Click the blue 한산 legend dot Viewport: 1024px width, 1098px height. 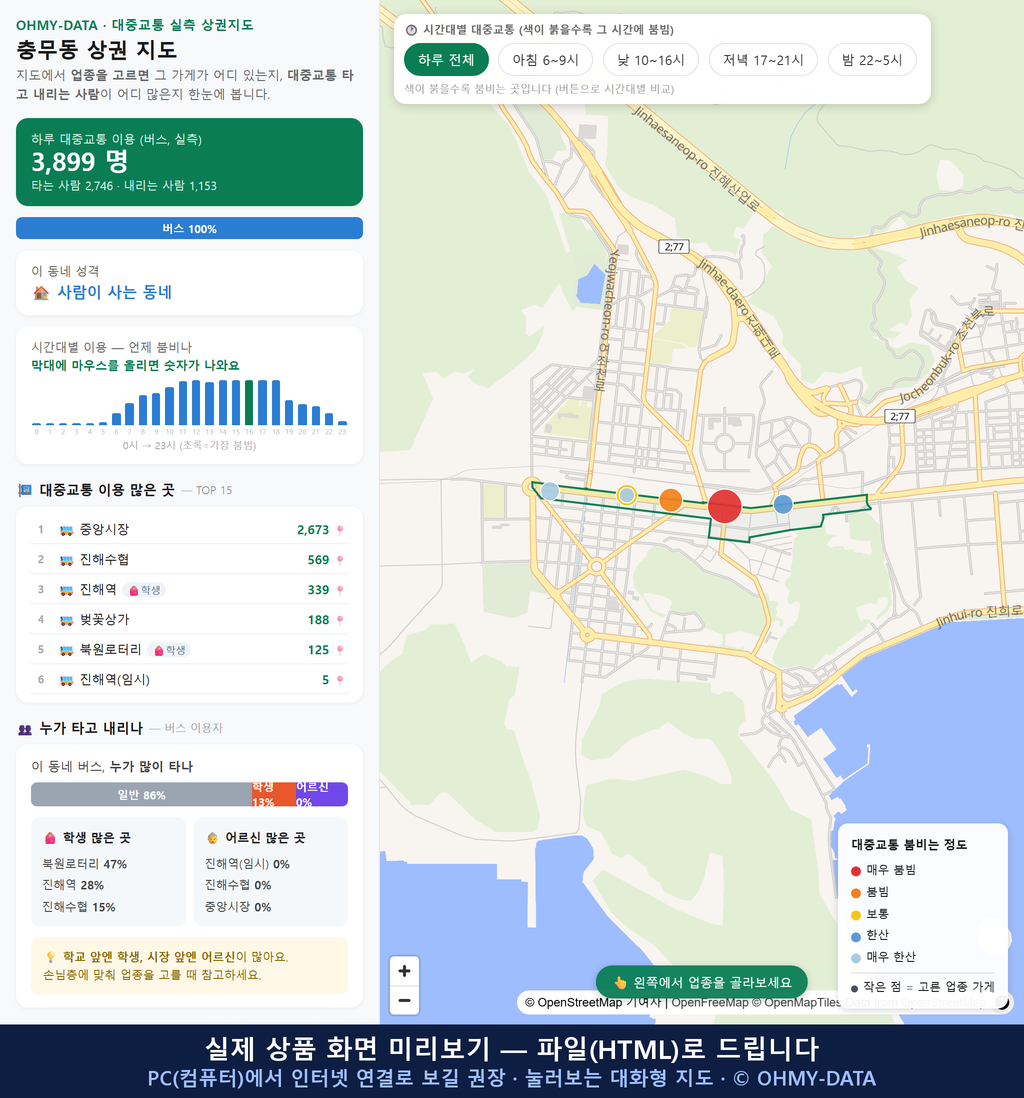point(855,936)
